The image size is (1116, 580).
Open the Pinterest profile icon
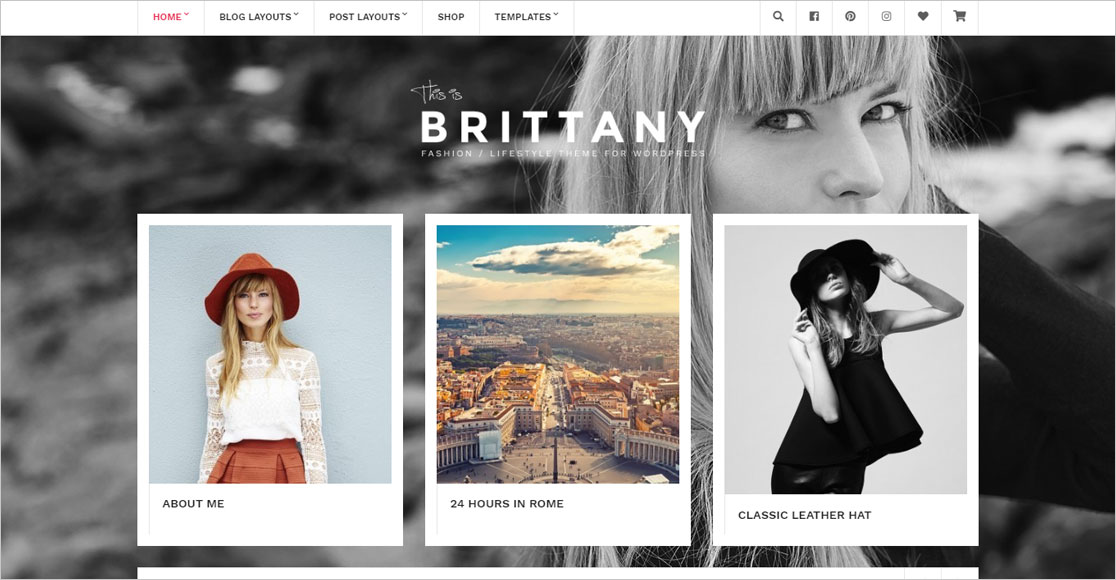tap(851, 16)
